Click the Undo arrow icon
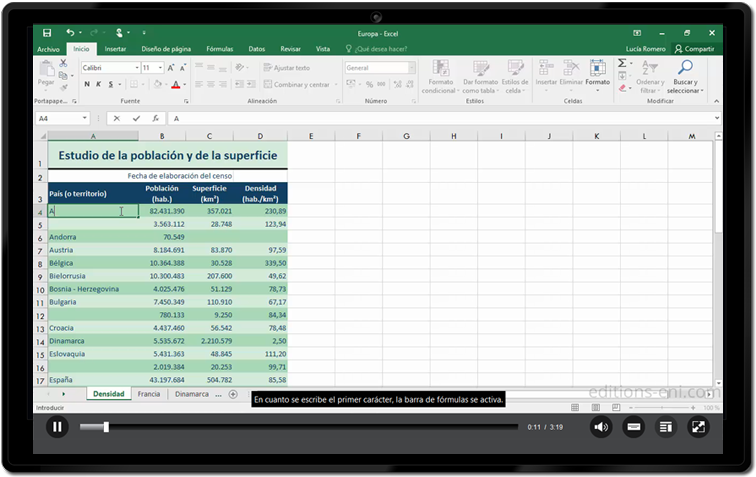756x477 pixels. pyautogui.click(x=70, y=33)
